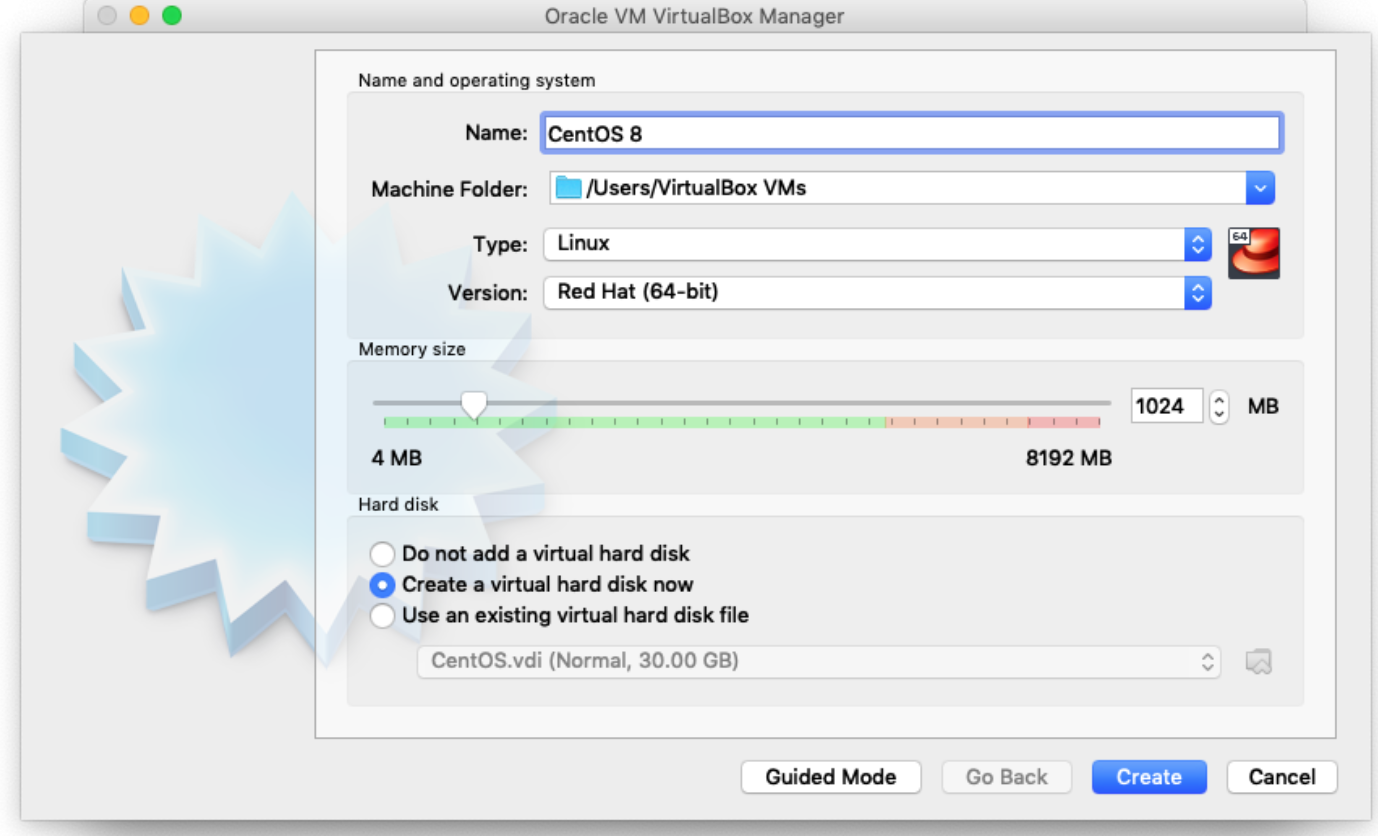This screenshot has height=836, width=1378.
Task: Click the memory size stepper arrows
Action: (x=1218, y=406)
